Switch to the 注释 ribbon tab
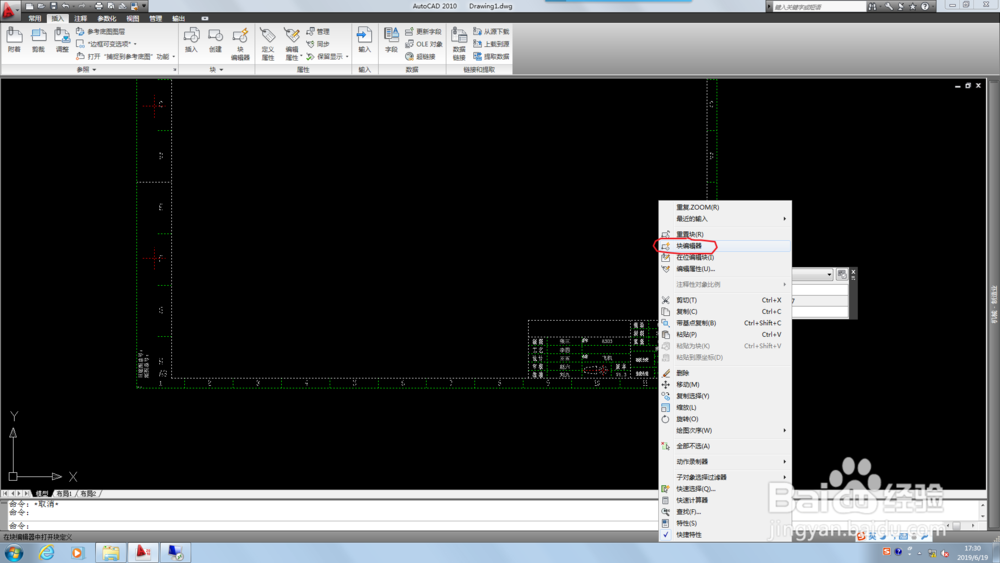The width and height of the screenshot is (1000, 563). click(x=81, y=18)
